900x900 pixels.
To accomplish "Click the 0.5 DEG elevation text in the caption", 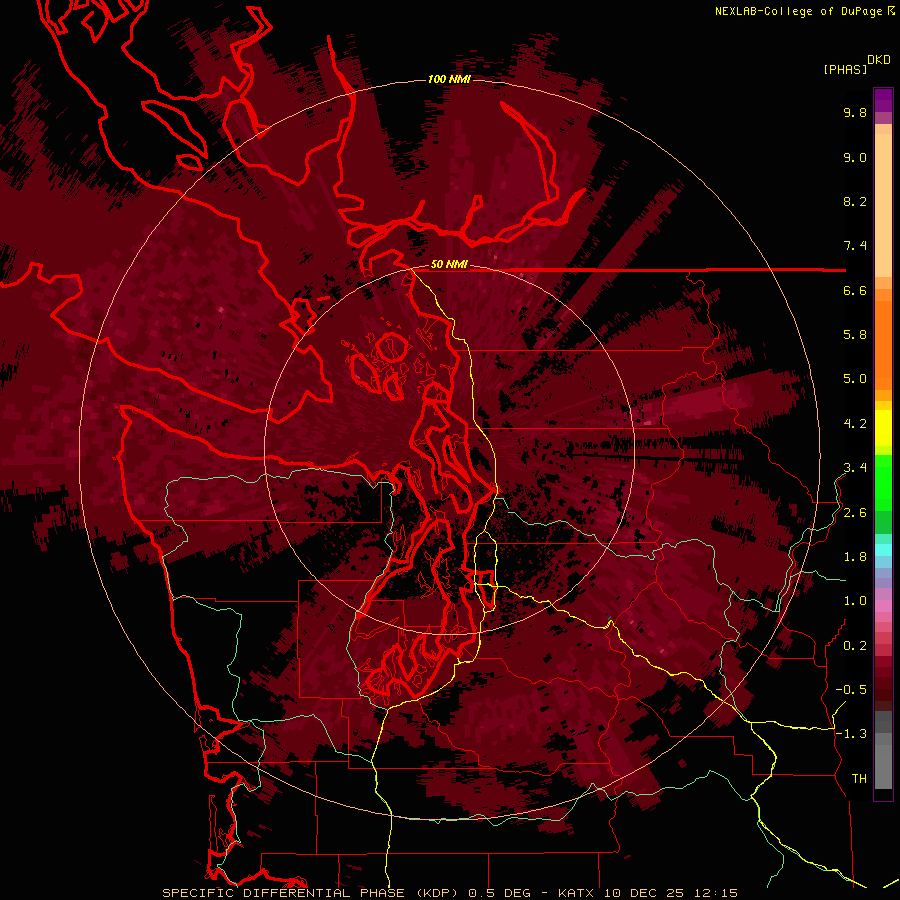I will pos(500,893).
